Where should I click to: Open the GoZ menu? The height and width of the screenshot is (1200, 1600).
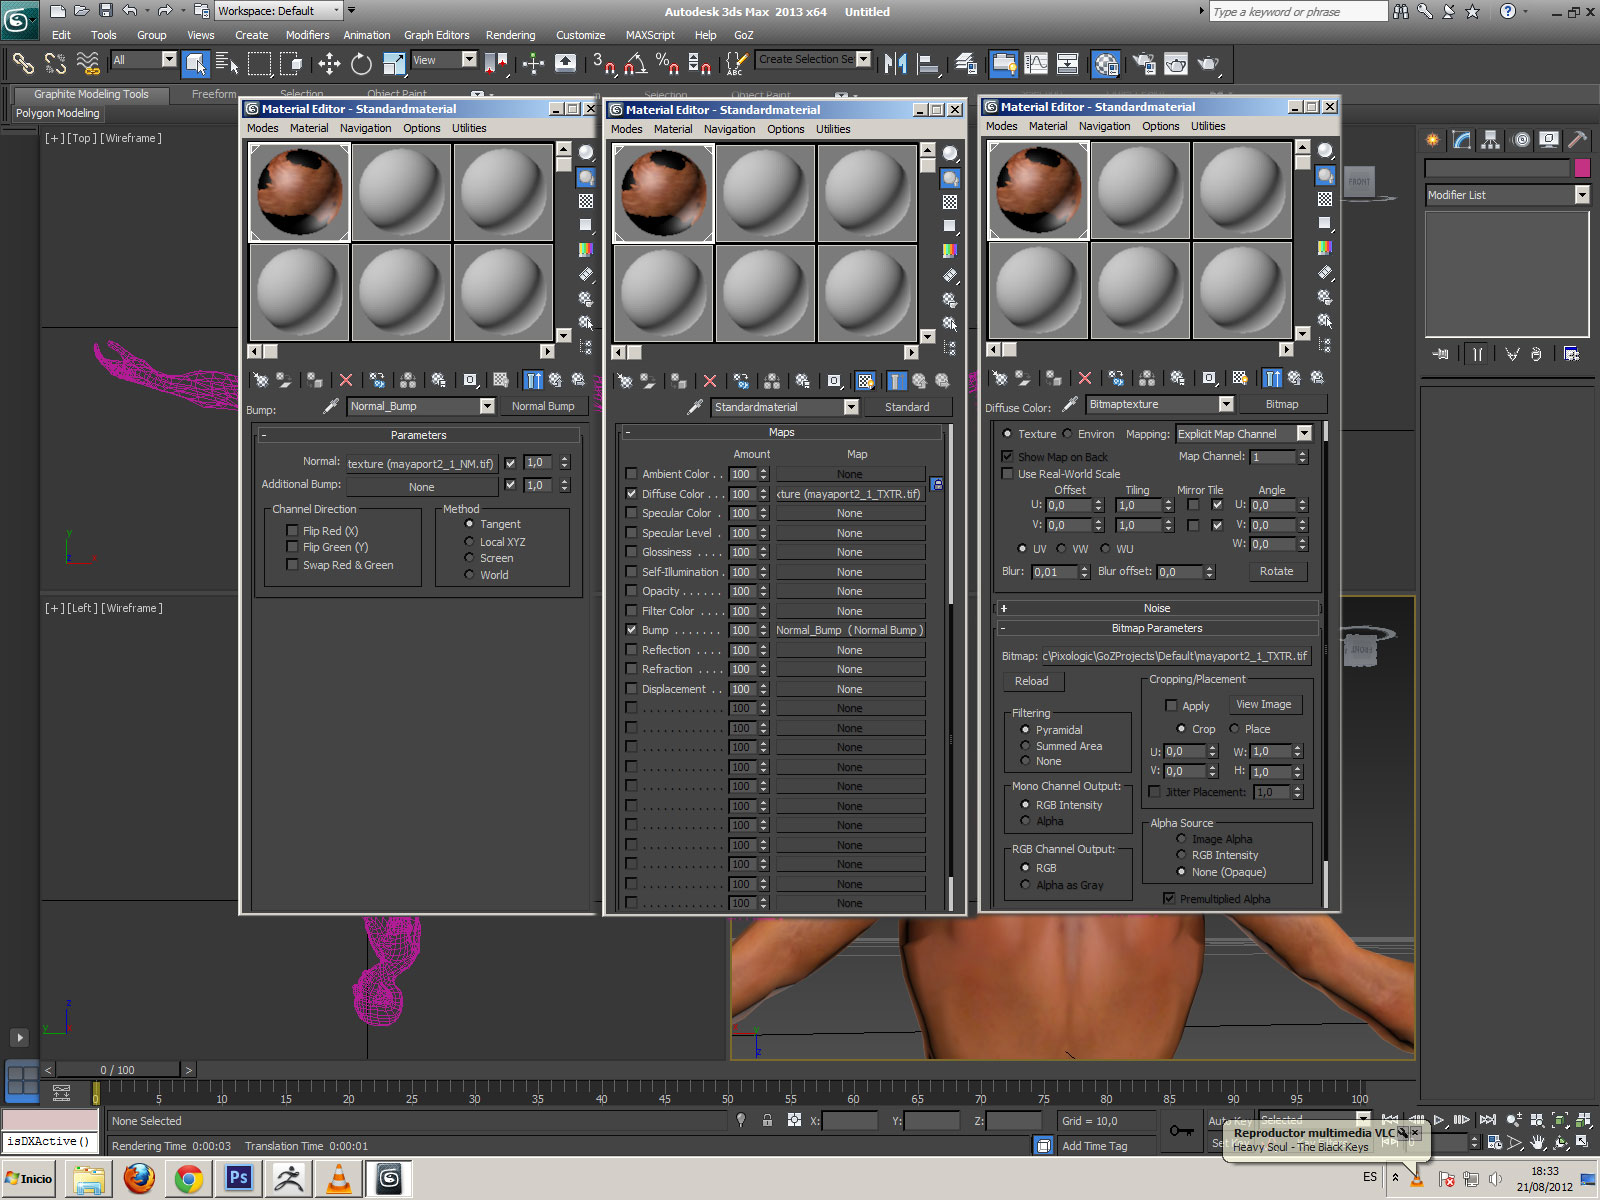click(744, 35)
